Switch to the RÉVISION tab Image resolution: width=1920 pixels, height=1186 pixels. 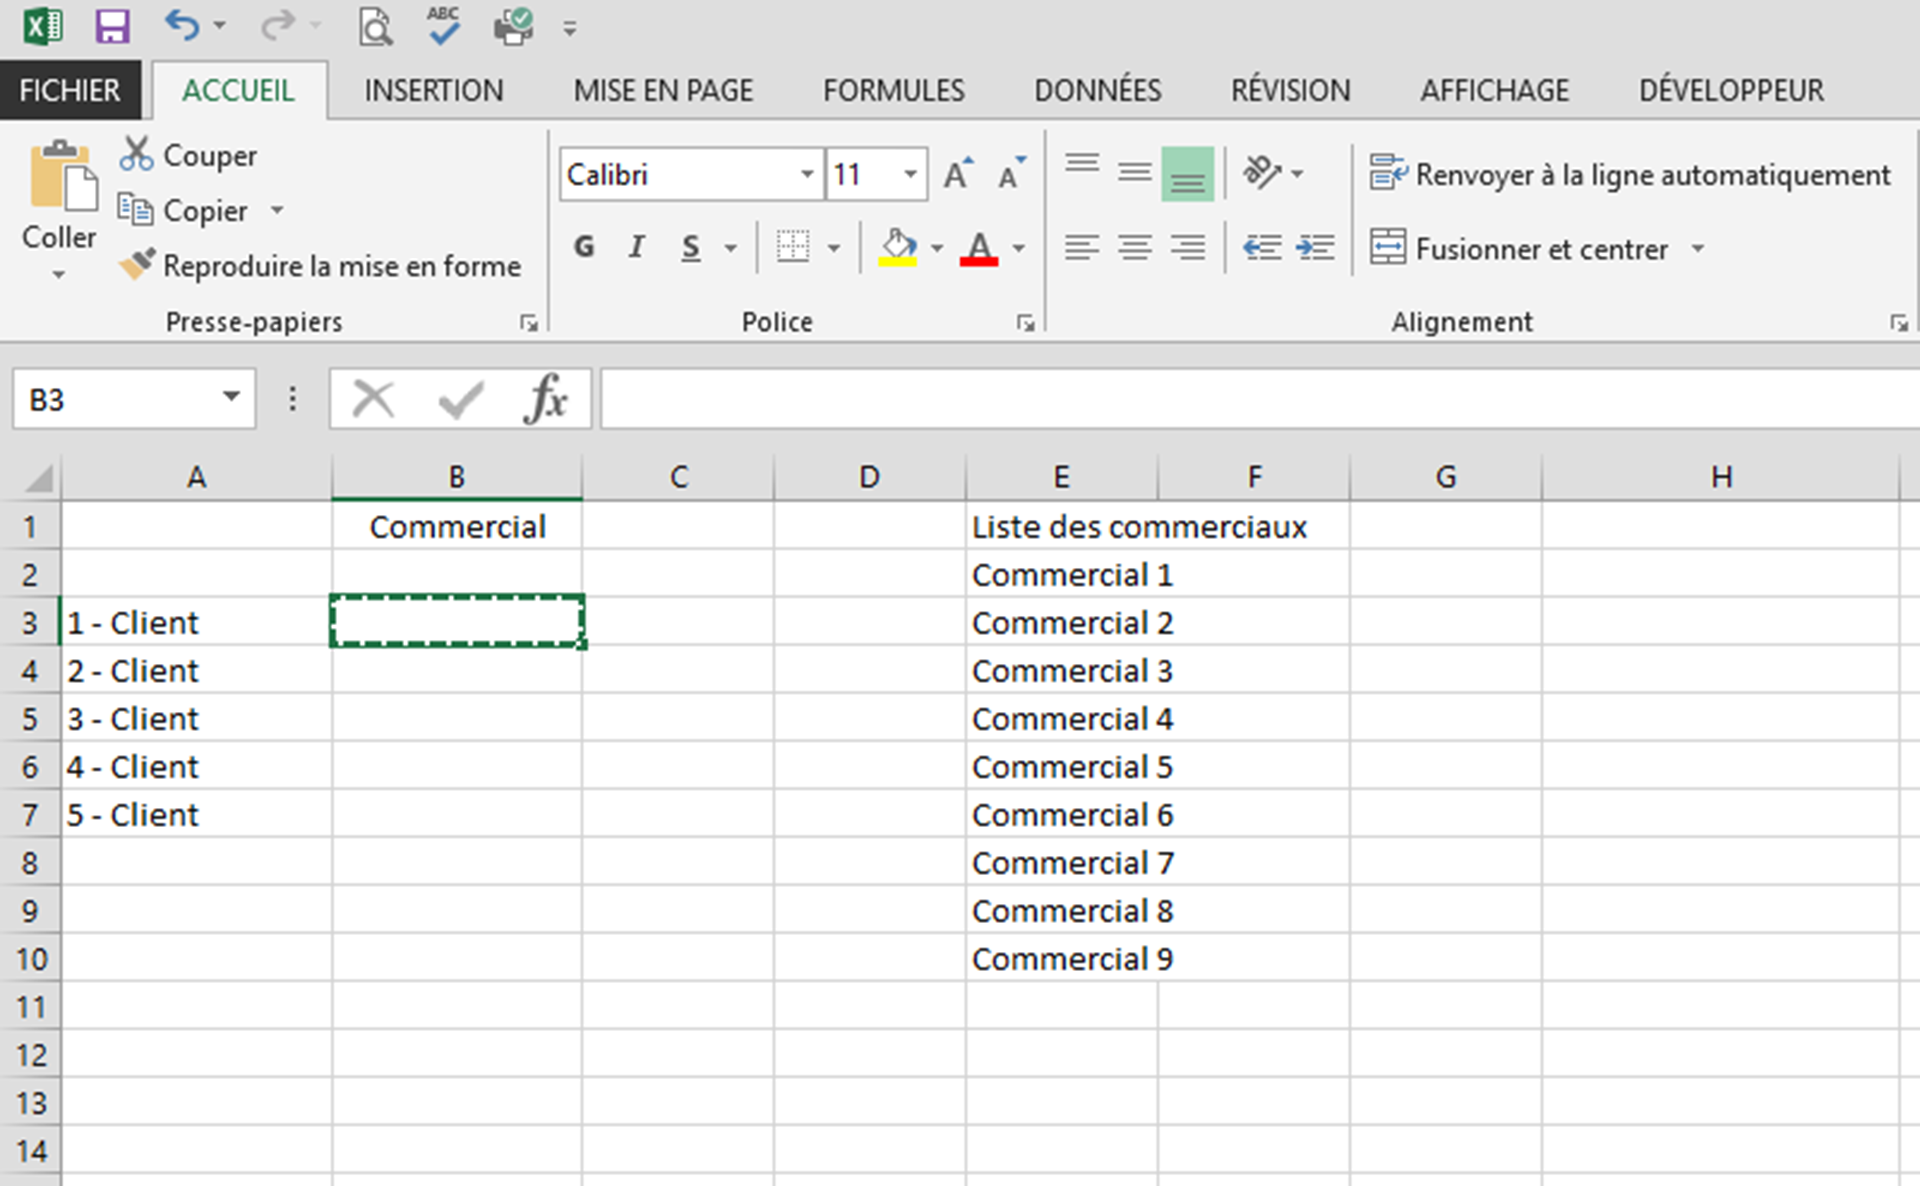point(1290,90)
